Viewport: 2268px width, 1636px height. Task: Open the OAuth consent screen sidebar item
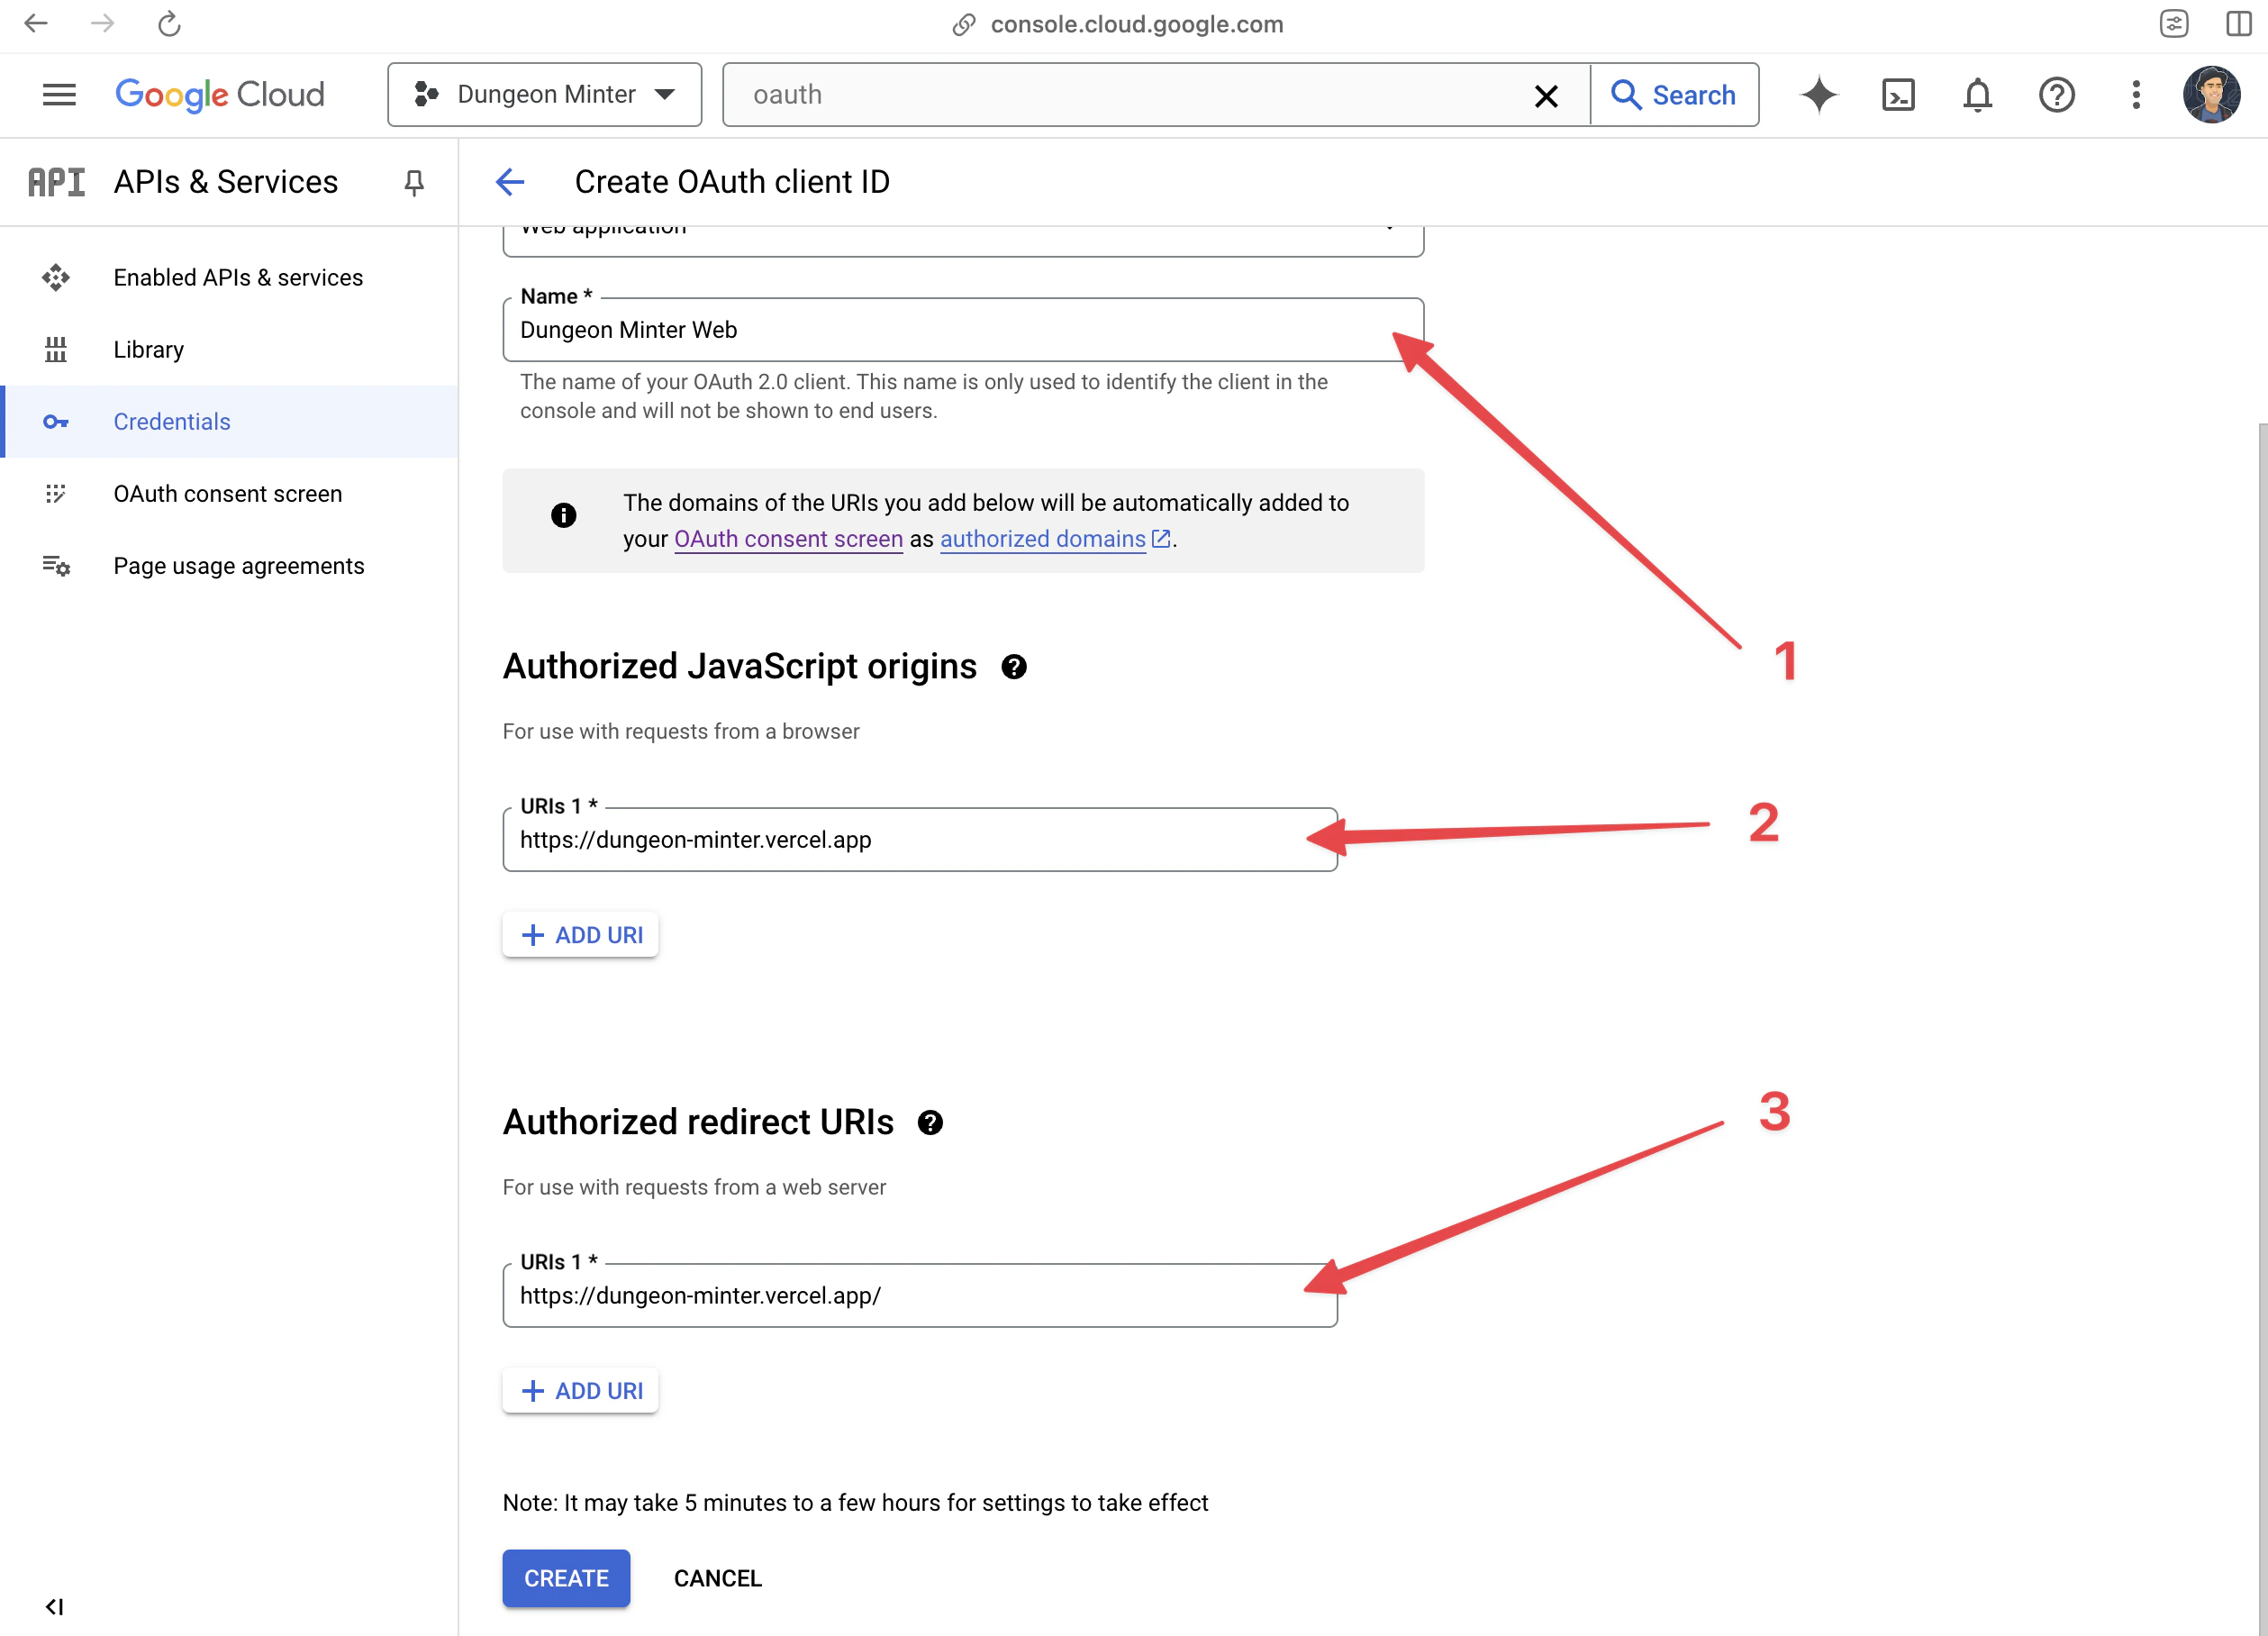pos(228,493)
